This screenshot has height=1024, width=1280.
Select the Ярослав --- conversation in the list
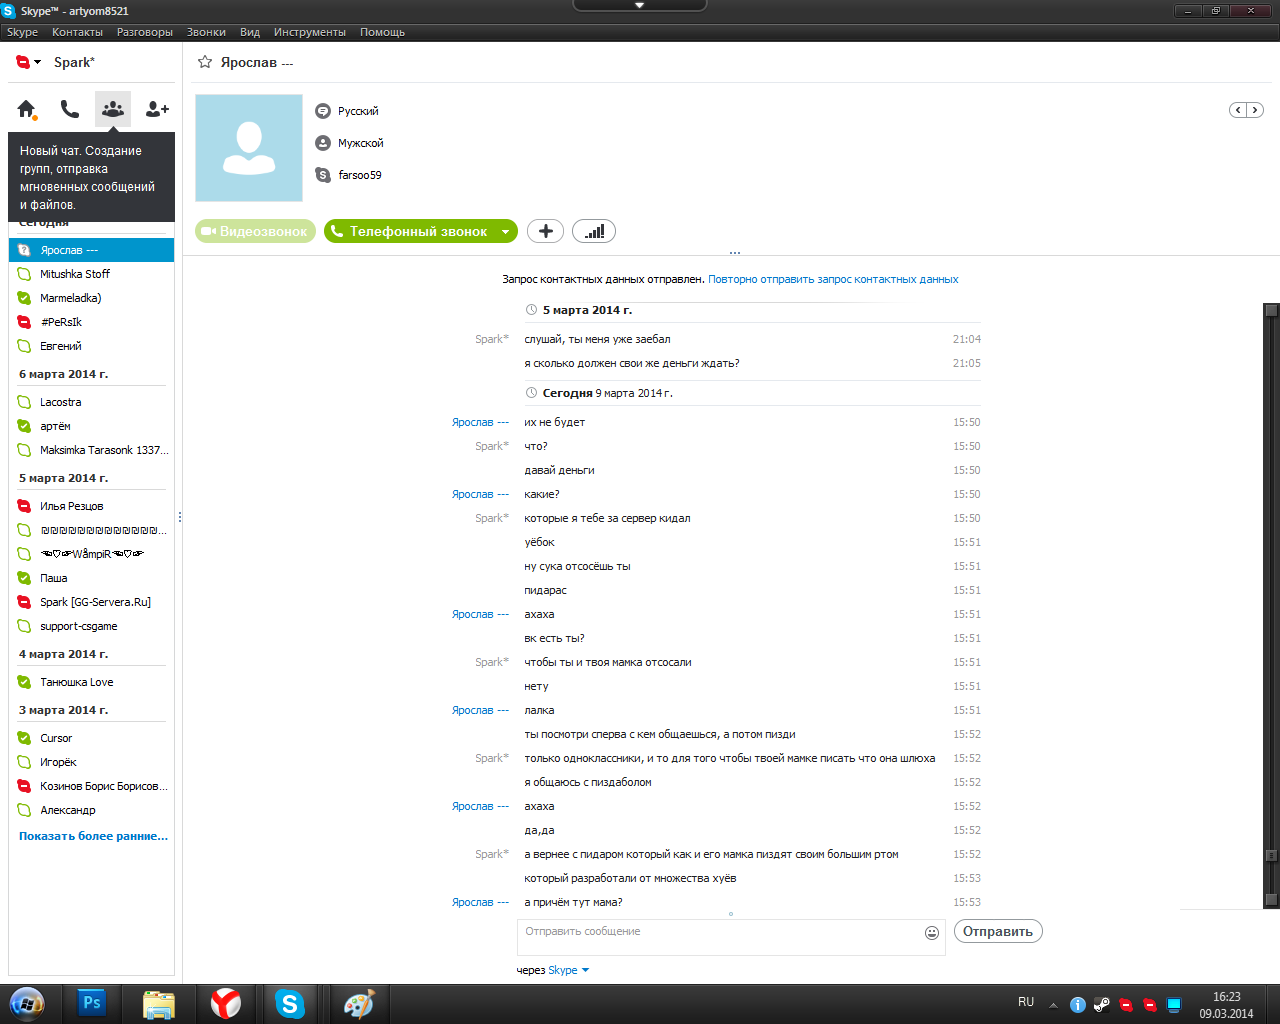point(91,250)
